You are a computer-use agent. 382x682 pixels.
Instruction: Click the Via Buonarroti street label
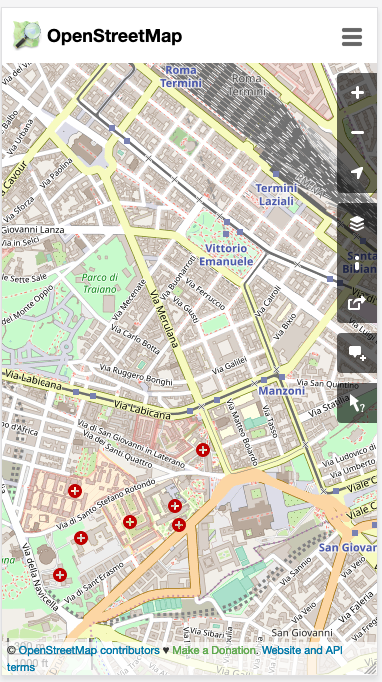pyautogui.click(x=178, y=277)
